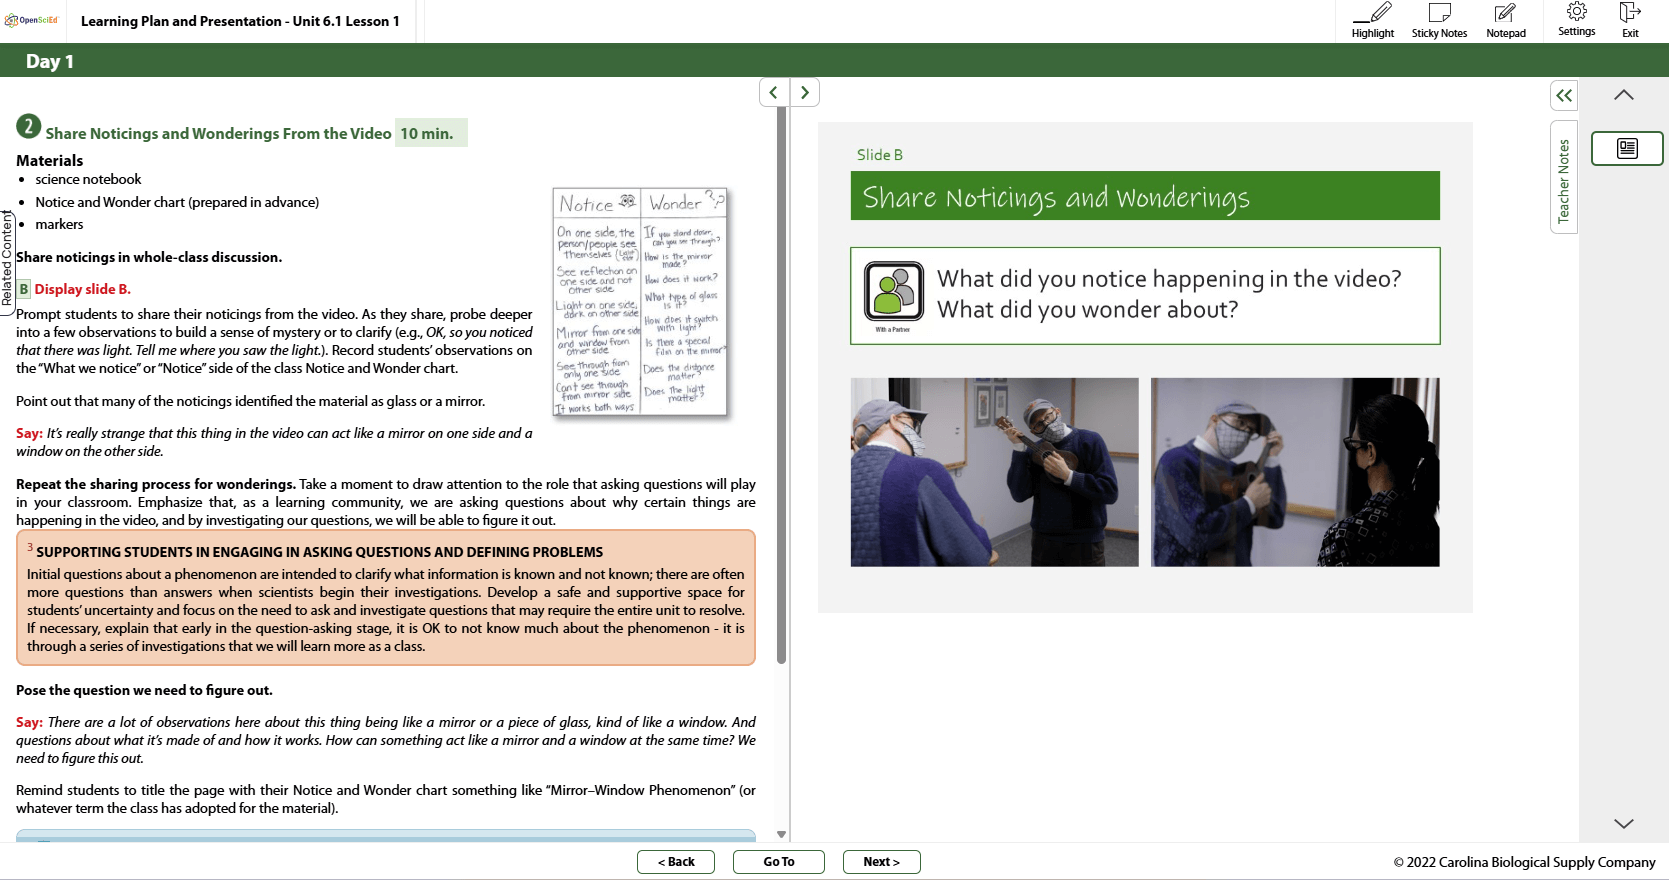Click the Supporting Students callout title

(x=319, y=552)
